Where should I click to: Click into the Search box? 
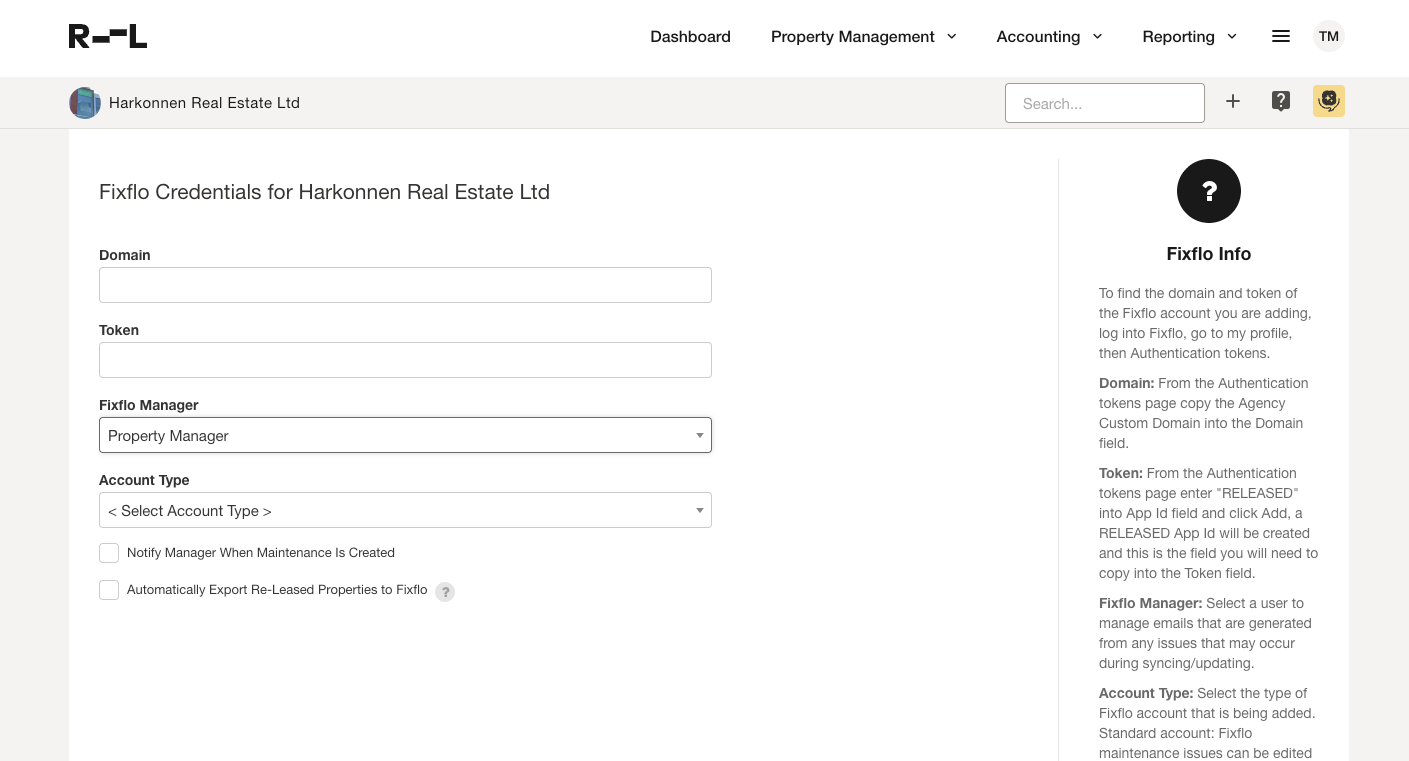tap(1104, 103)
